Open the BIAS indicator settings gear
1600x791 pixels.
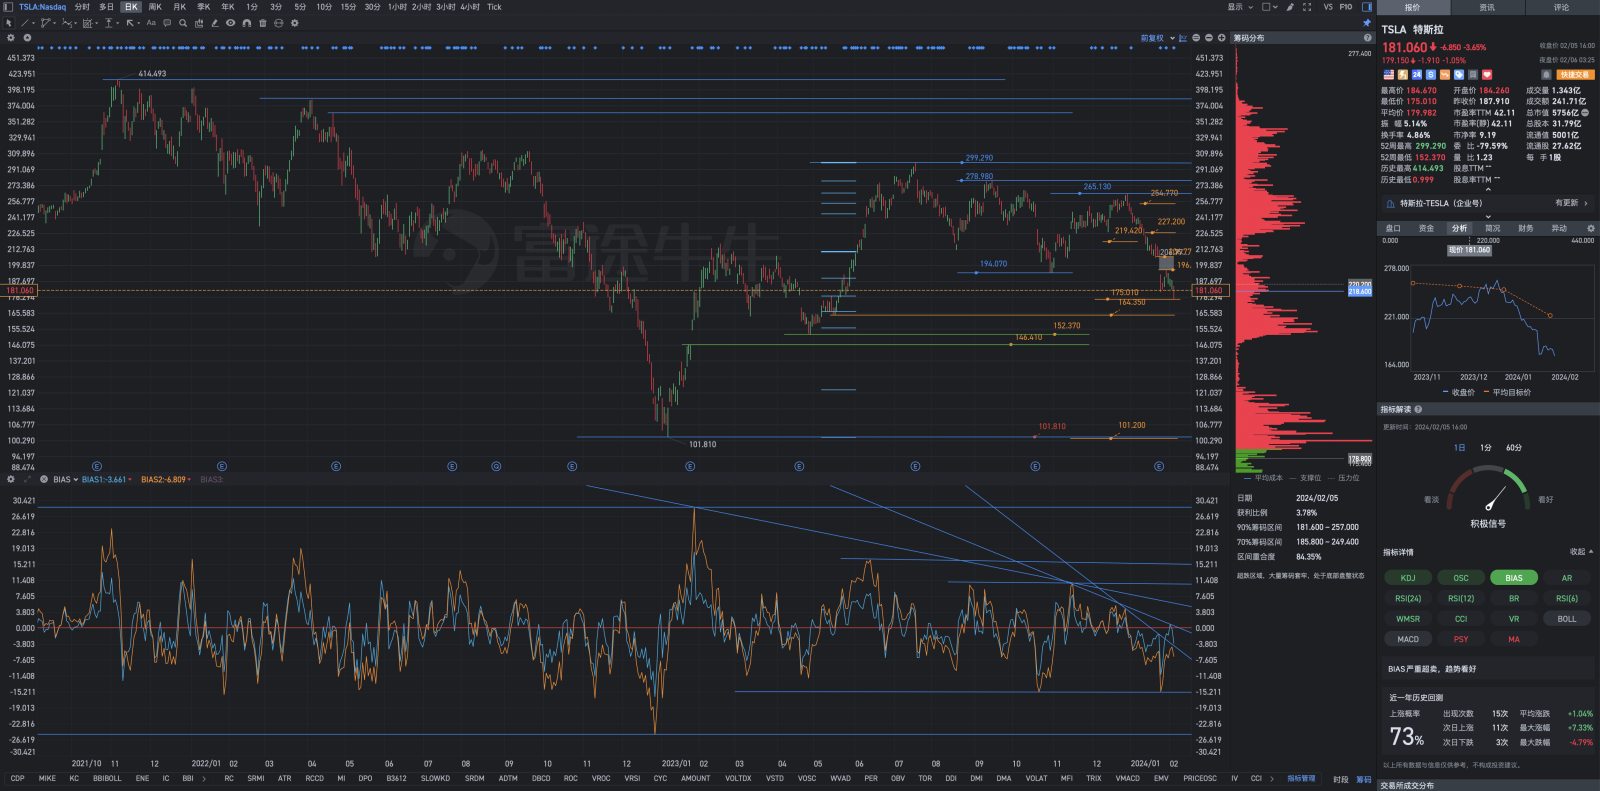11,479
